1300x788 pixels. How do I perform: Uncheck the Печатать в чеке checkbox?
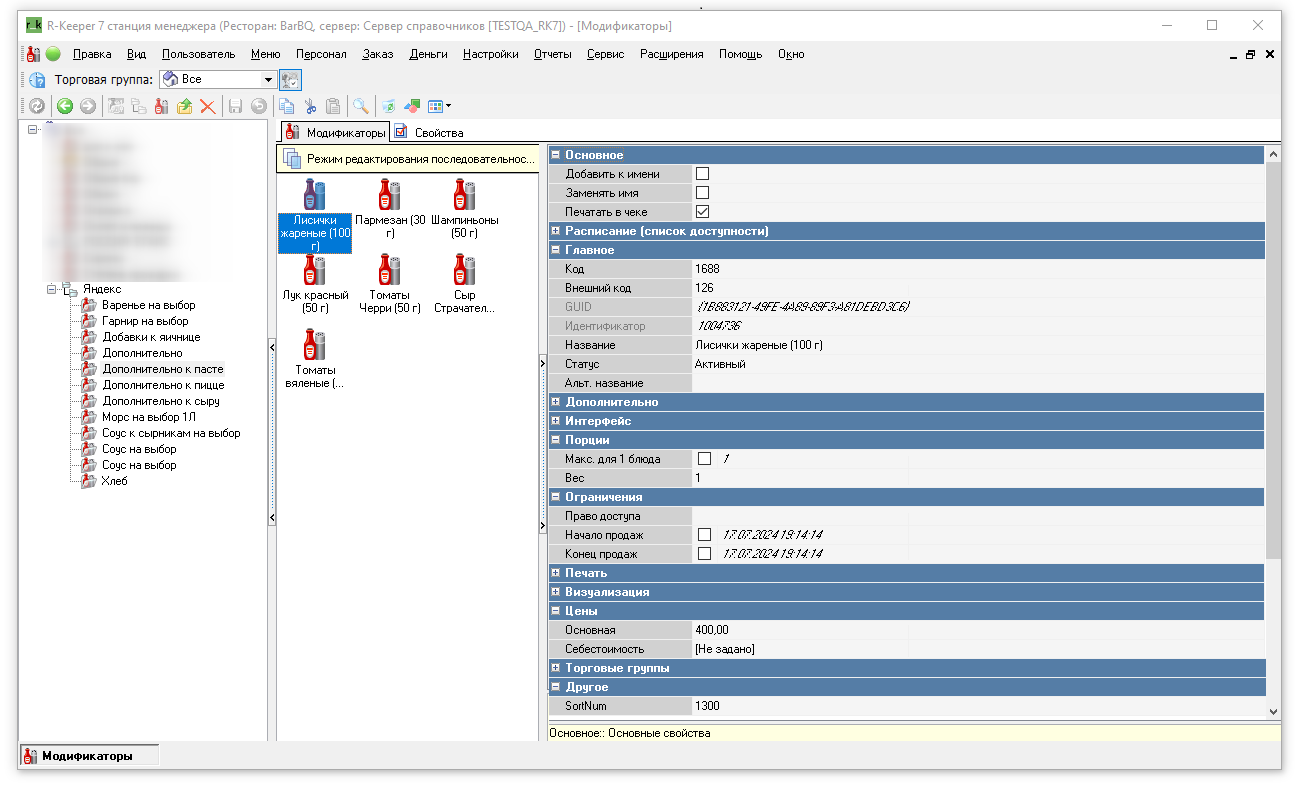[x=703, y=212]
